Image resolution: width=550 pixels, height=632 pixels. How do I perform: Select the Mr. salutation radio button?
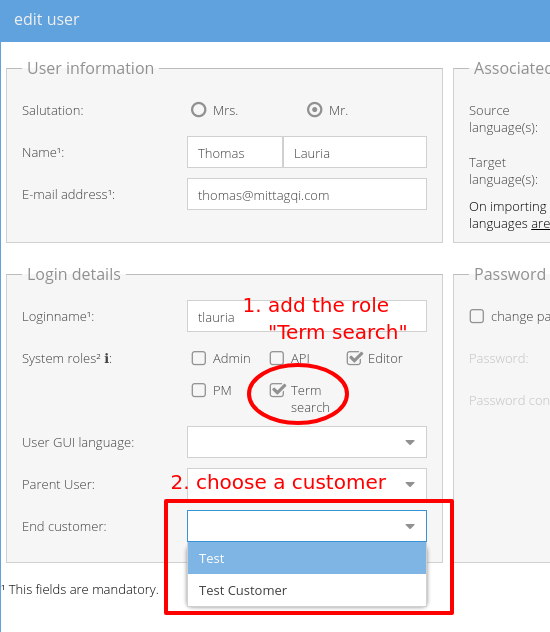point(314,110)
